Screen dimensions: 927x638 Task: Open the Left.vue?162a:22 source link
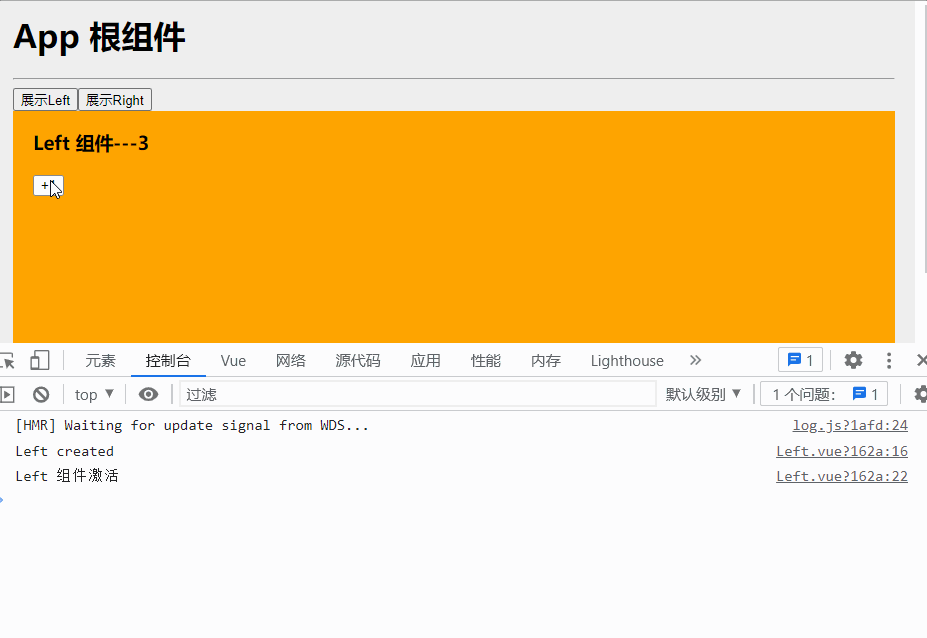[842, 476]
